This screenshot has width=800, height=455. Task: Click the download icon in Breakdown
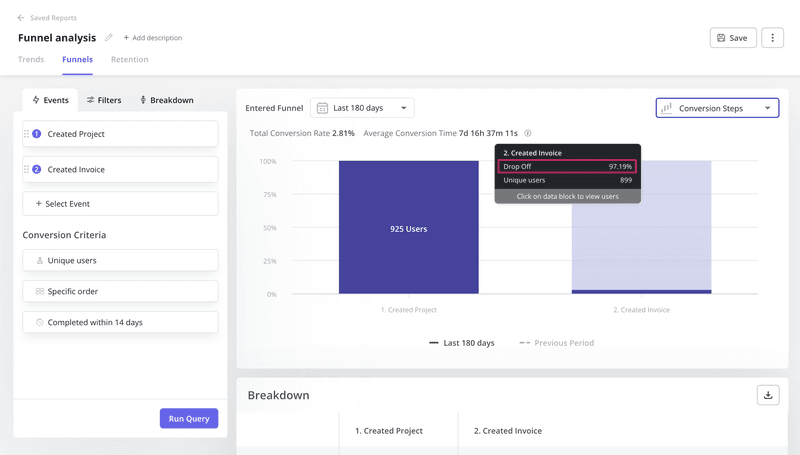coord(767,395)
